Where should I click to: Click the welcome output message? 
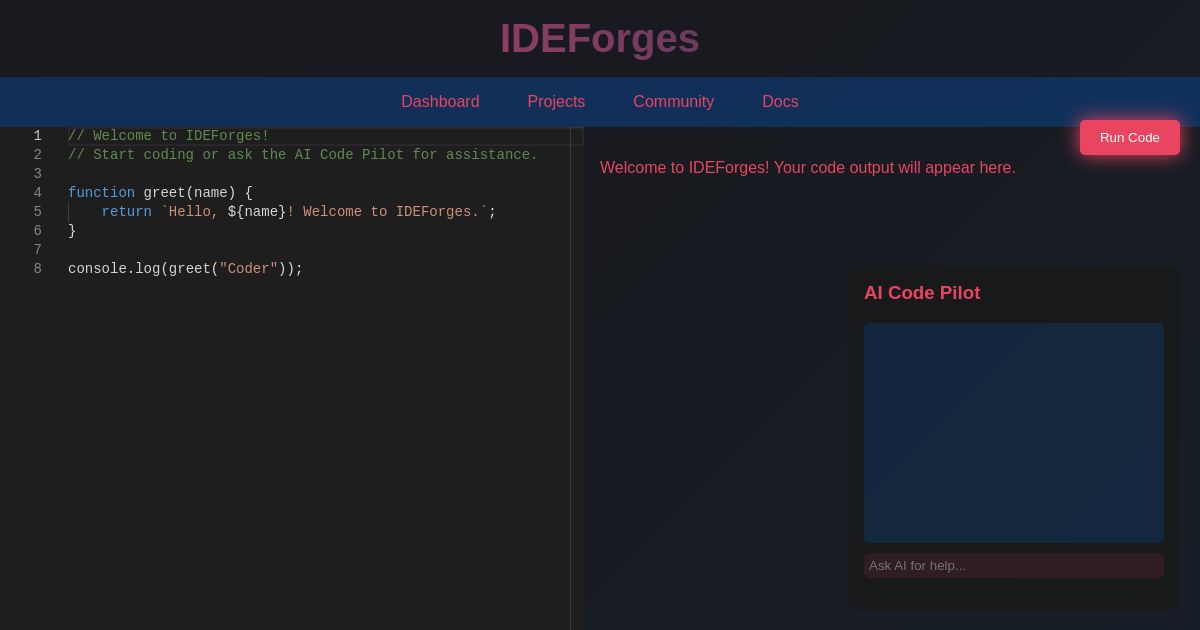(x=807, y=168)
